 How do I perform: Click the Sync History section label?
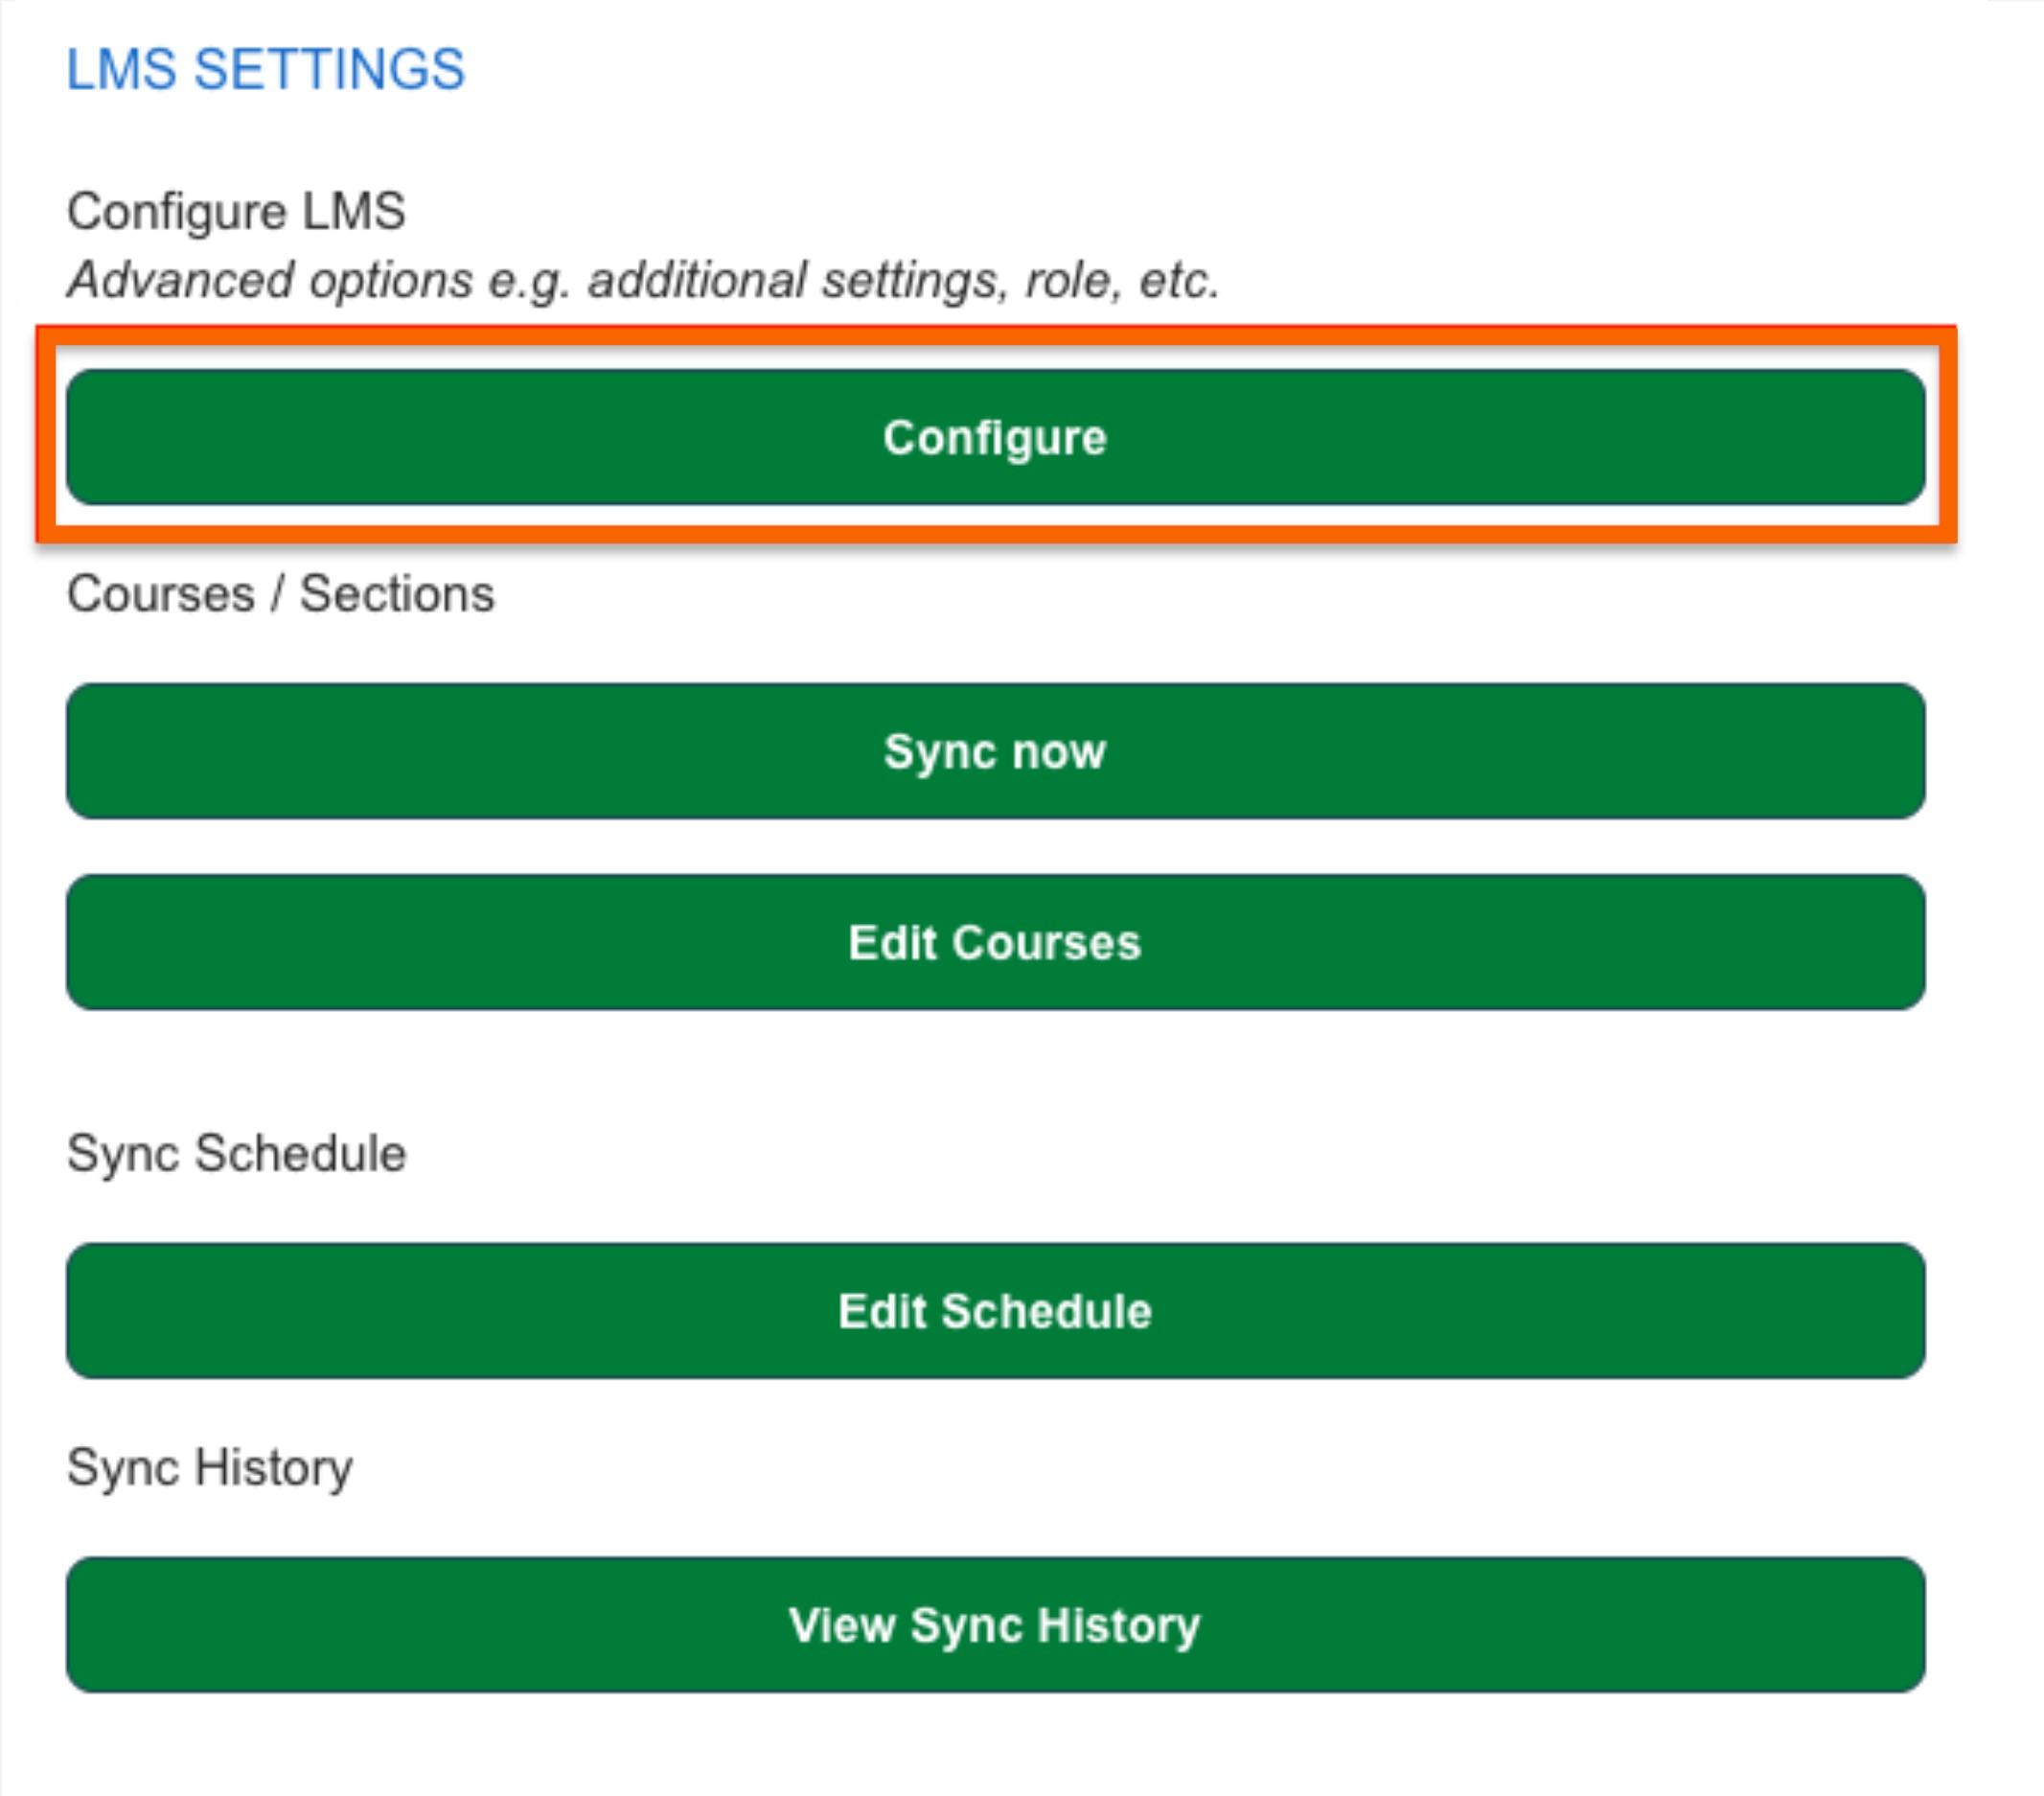(209, 1468)
